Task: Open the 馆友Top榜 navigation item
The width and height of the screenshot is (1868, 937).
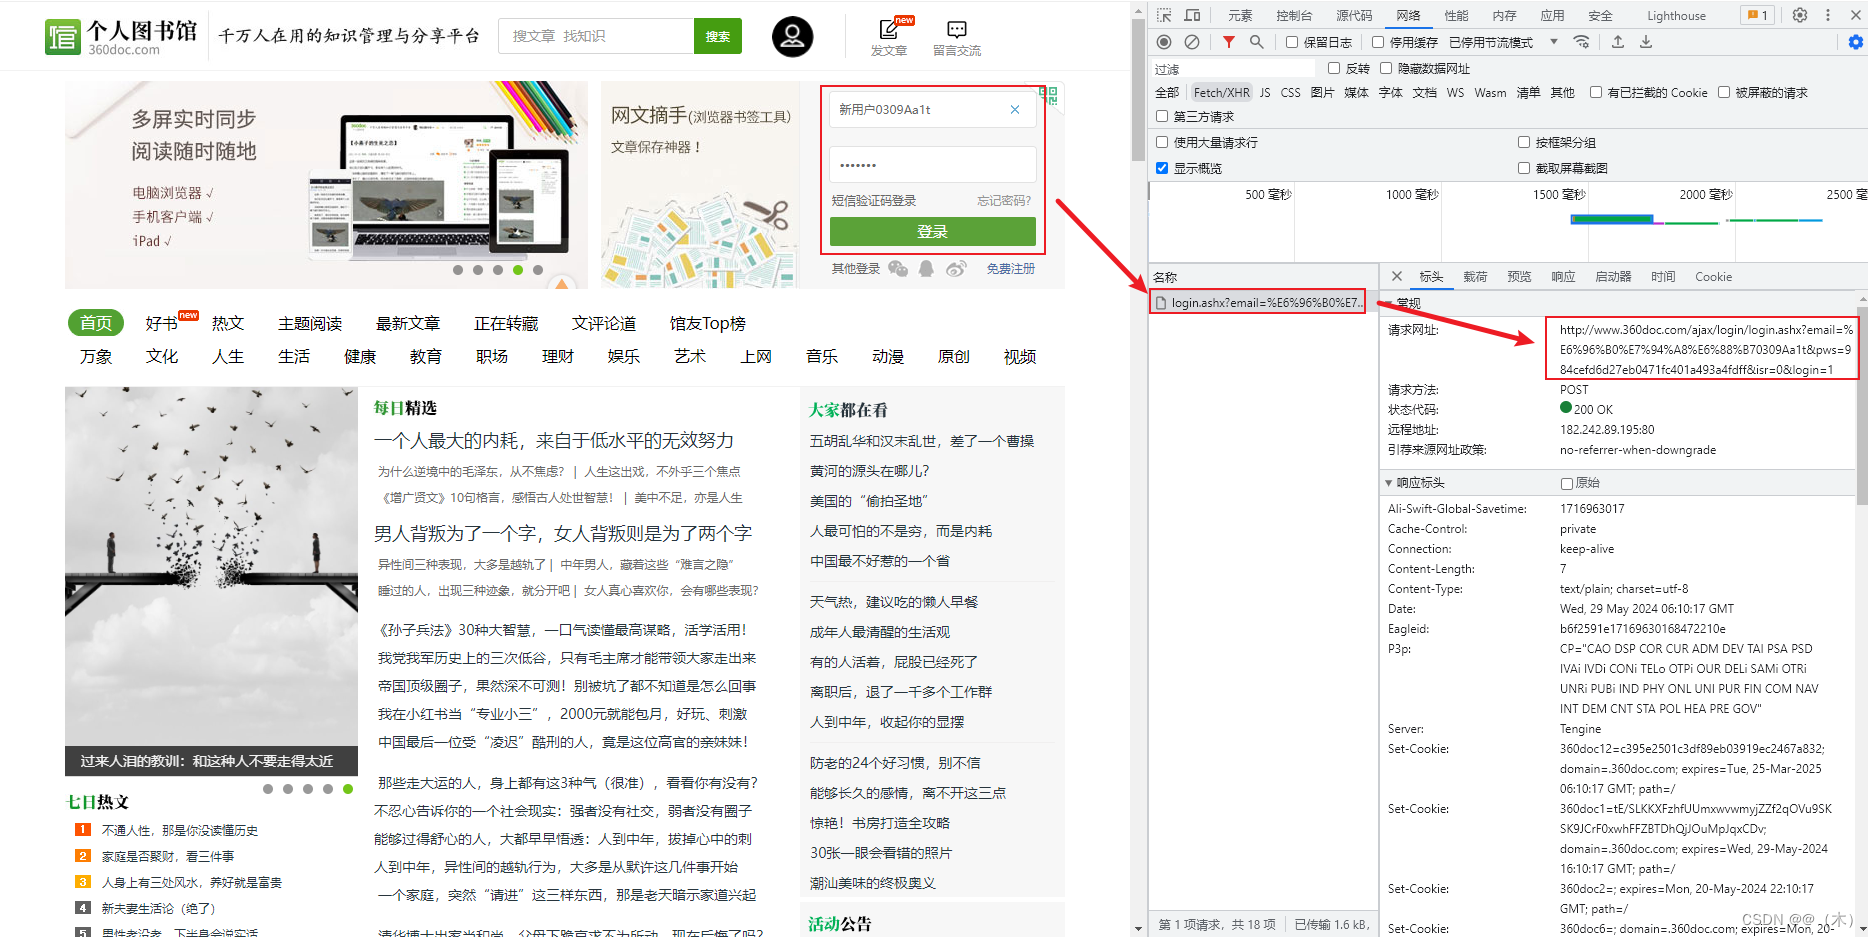Action: [x=708, y=323]
